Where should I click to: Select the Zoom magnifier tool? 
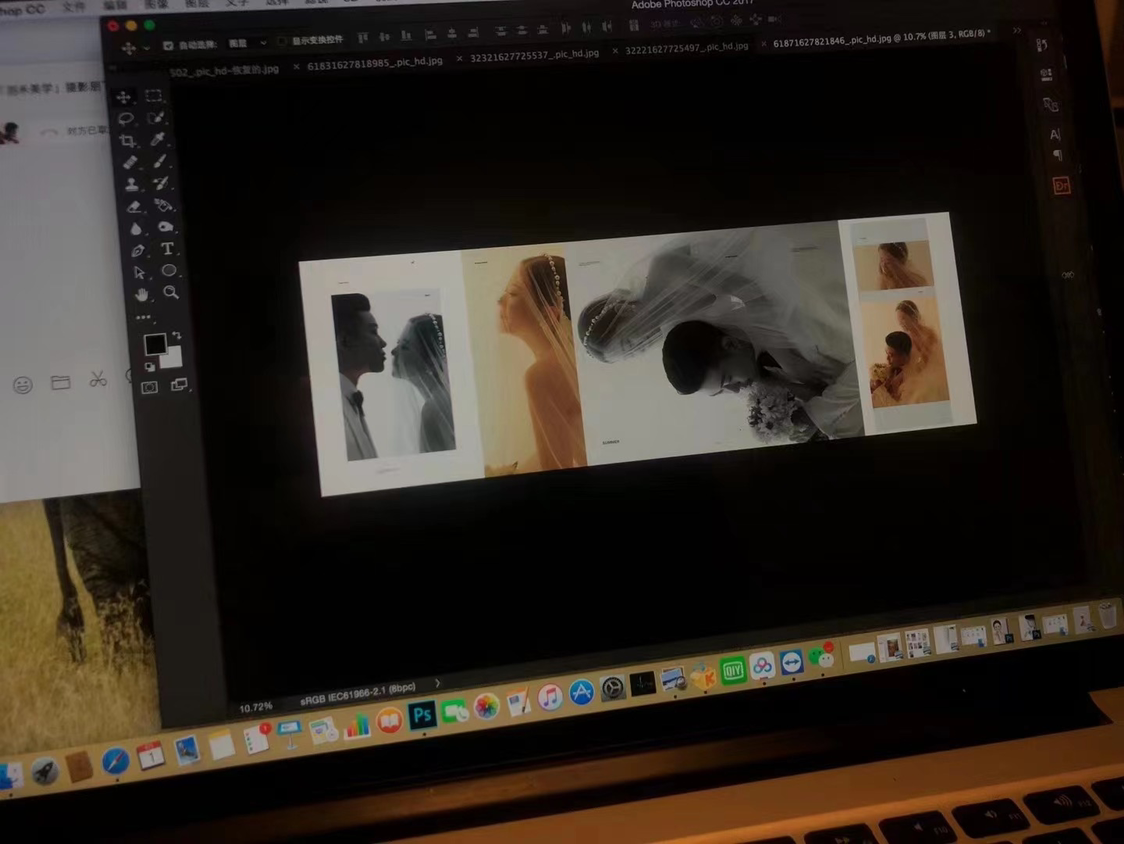click(171, 293)
